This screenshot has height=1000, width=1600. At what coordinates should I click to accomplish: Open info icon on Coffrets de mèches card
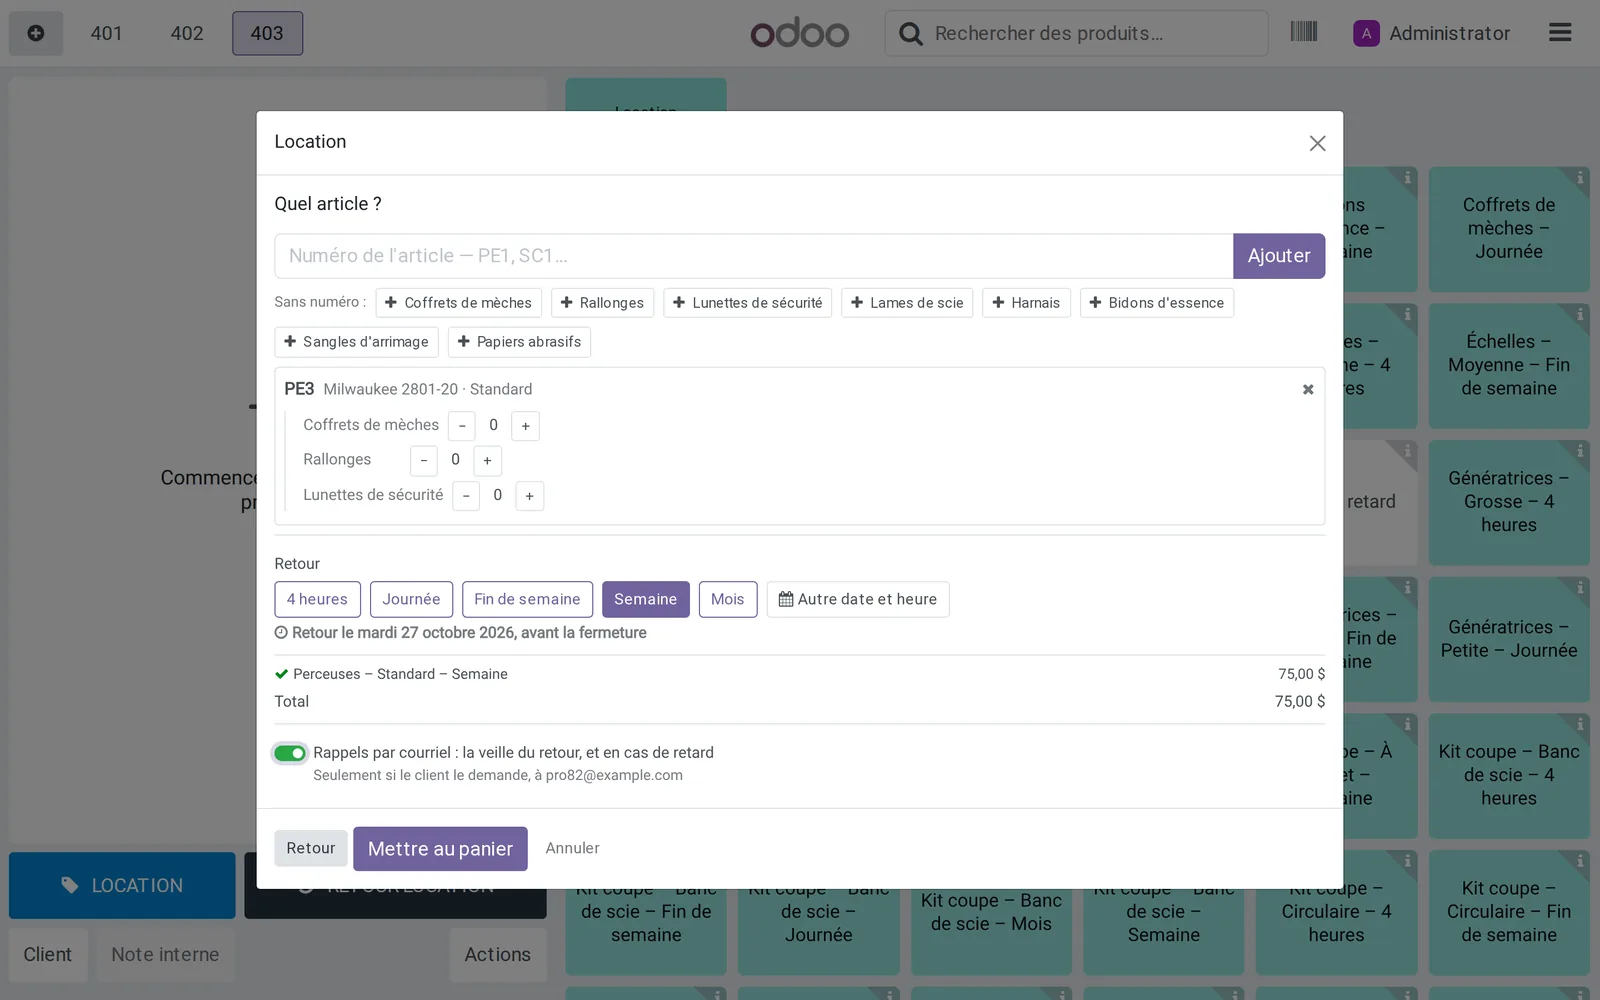pyautogui.click(x=1580, y=178)
